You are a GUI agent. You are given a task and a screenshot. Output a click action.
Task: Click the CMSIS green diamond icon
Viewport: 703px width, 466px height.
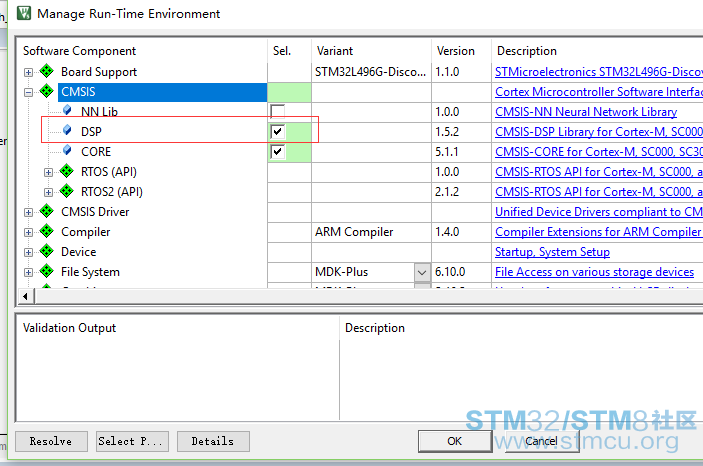47,91
